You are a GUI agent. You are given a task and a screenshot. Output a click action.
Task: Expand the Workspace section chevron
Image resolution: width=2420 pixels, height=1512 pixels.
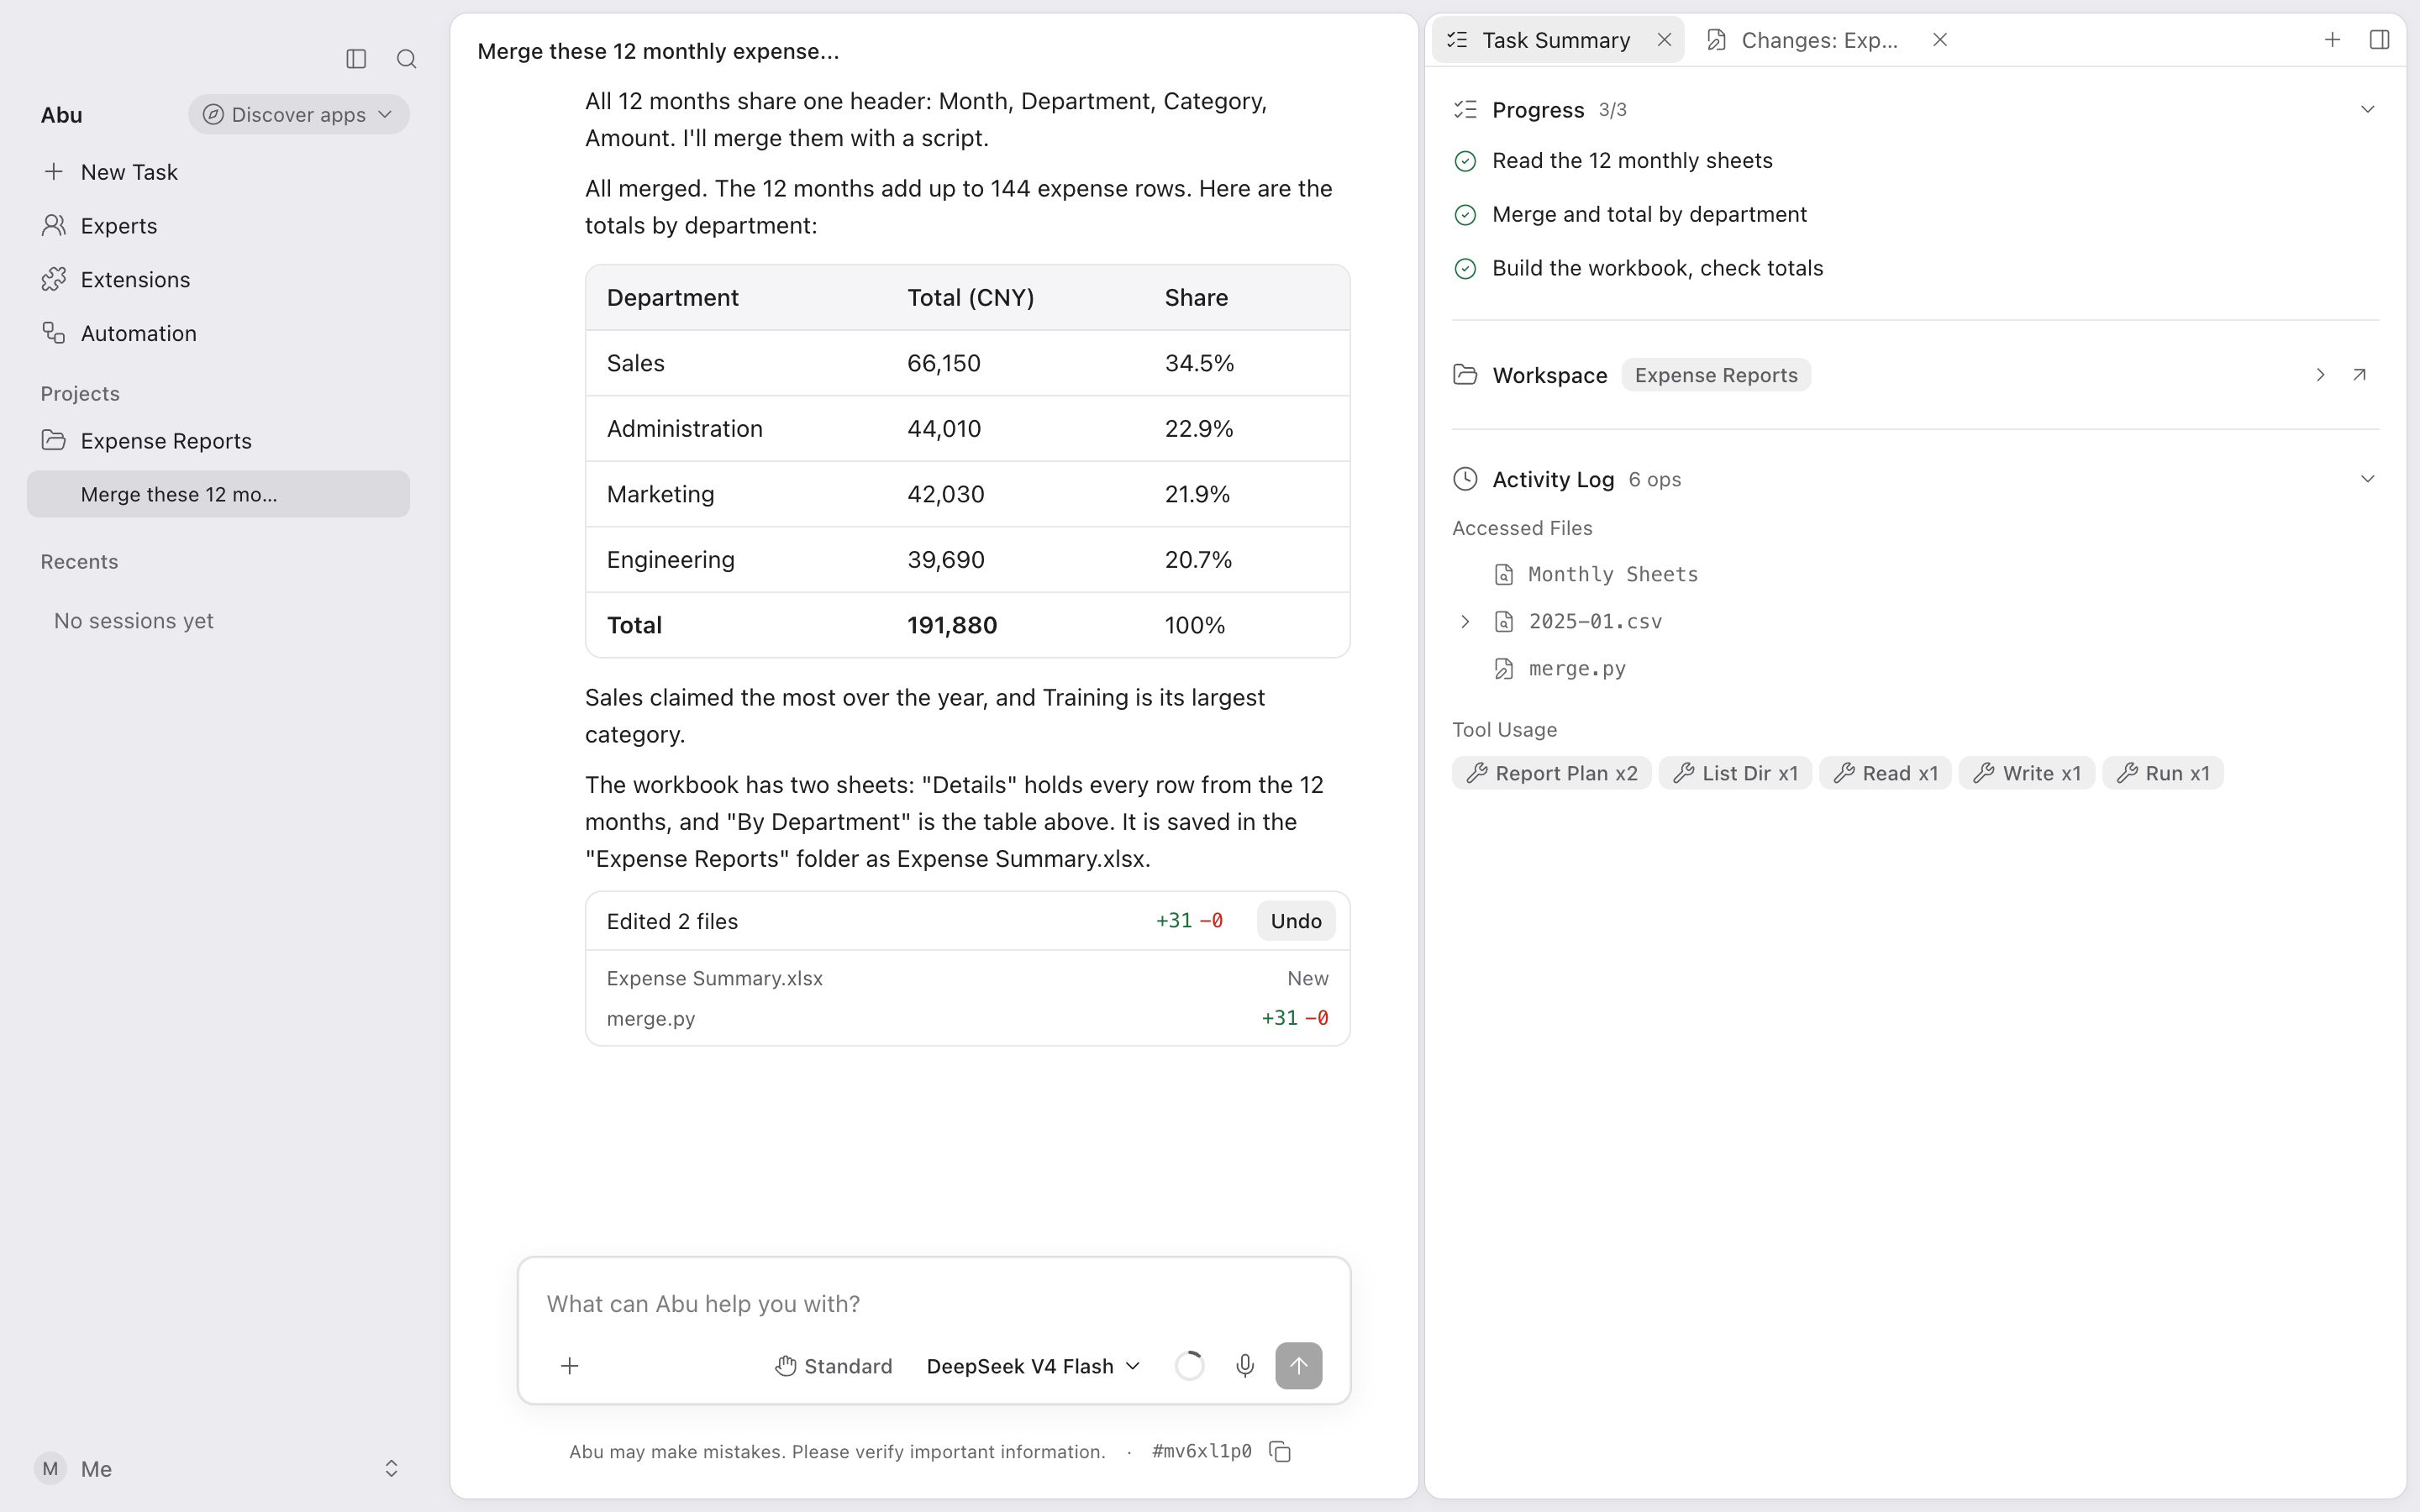tap(2320, 375)
